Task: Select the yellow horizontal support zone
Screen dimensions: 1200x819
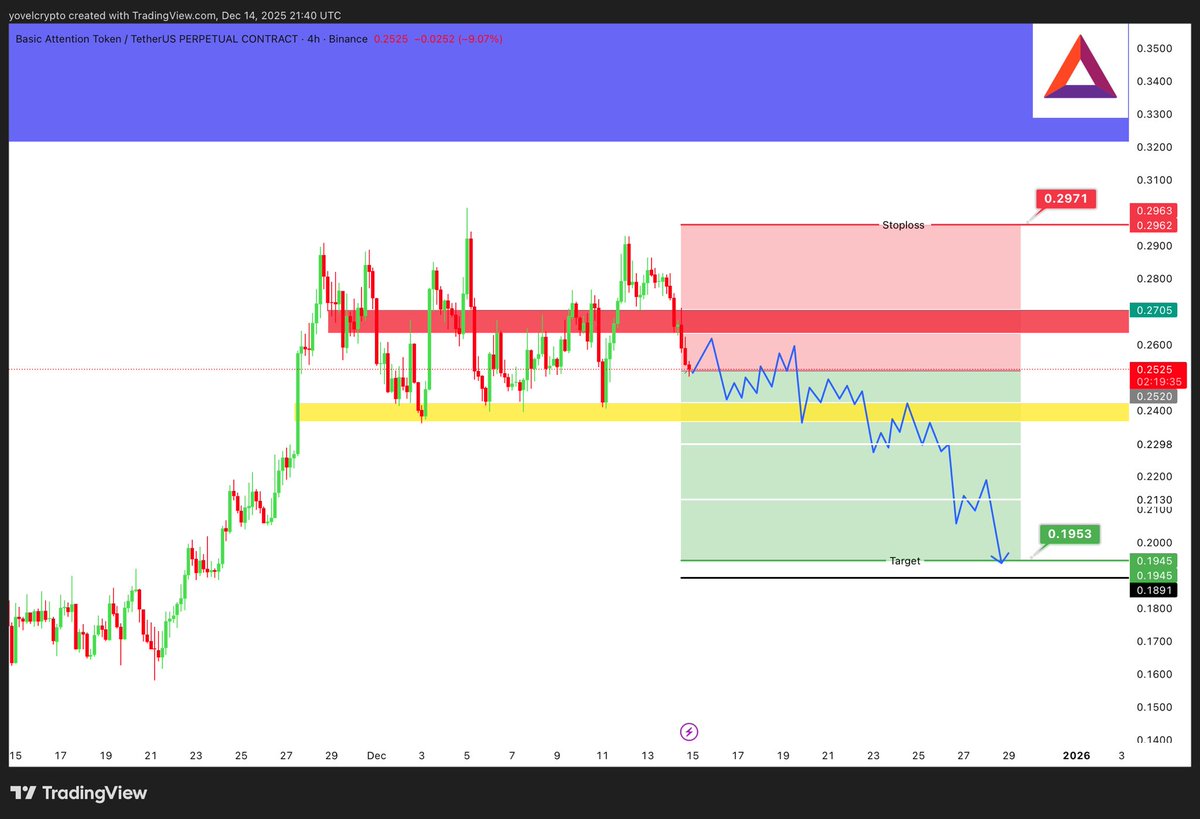Action: [711, 412]
